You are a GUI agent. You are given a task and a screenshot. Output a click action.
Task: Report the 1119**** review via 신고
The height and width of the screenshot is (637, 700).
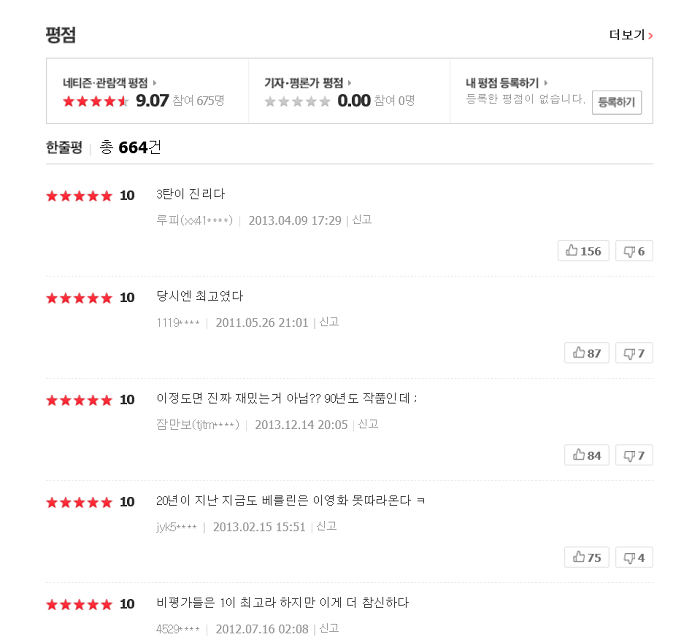(x=329, y=322)
